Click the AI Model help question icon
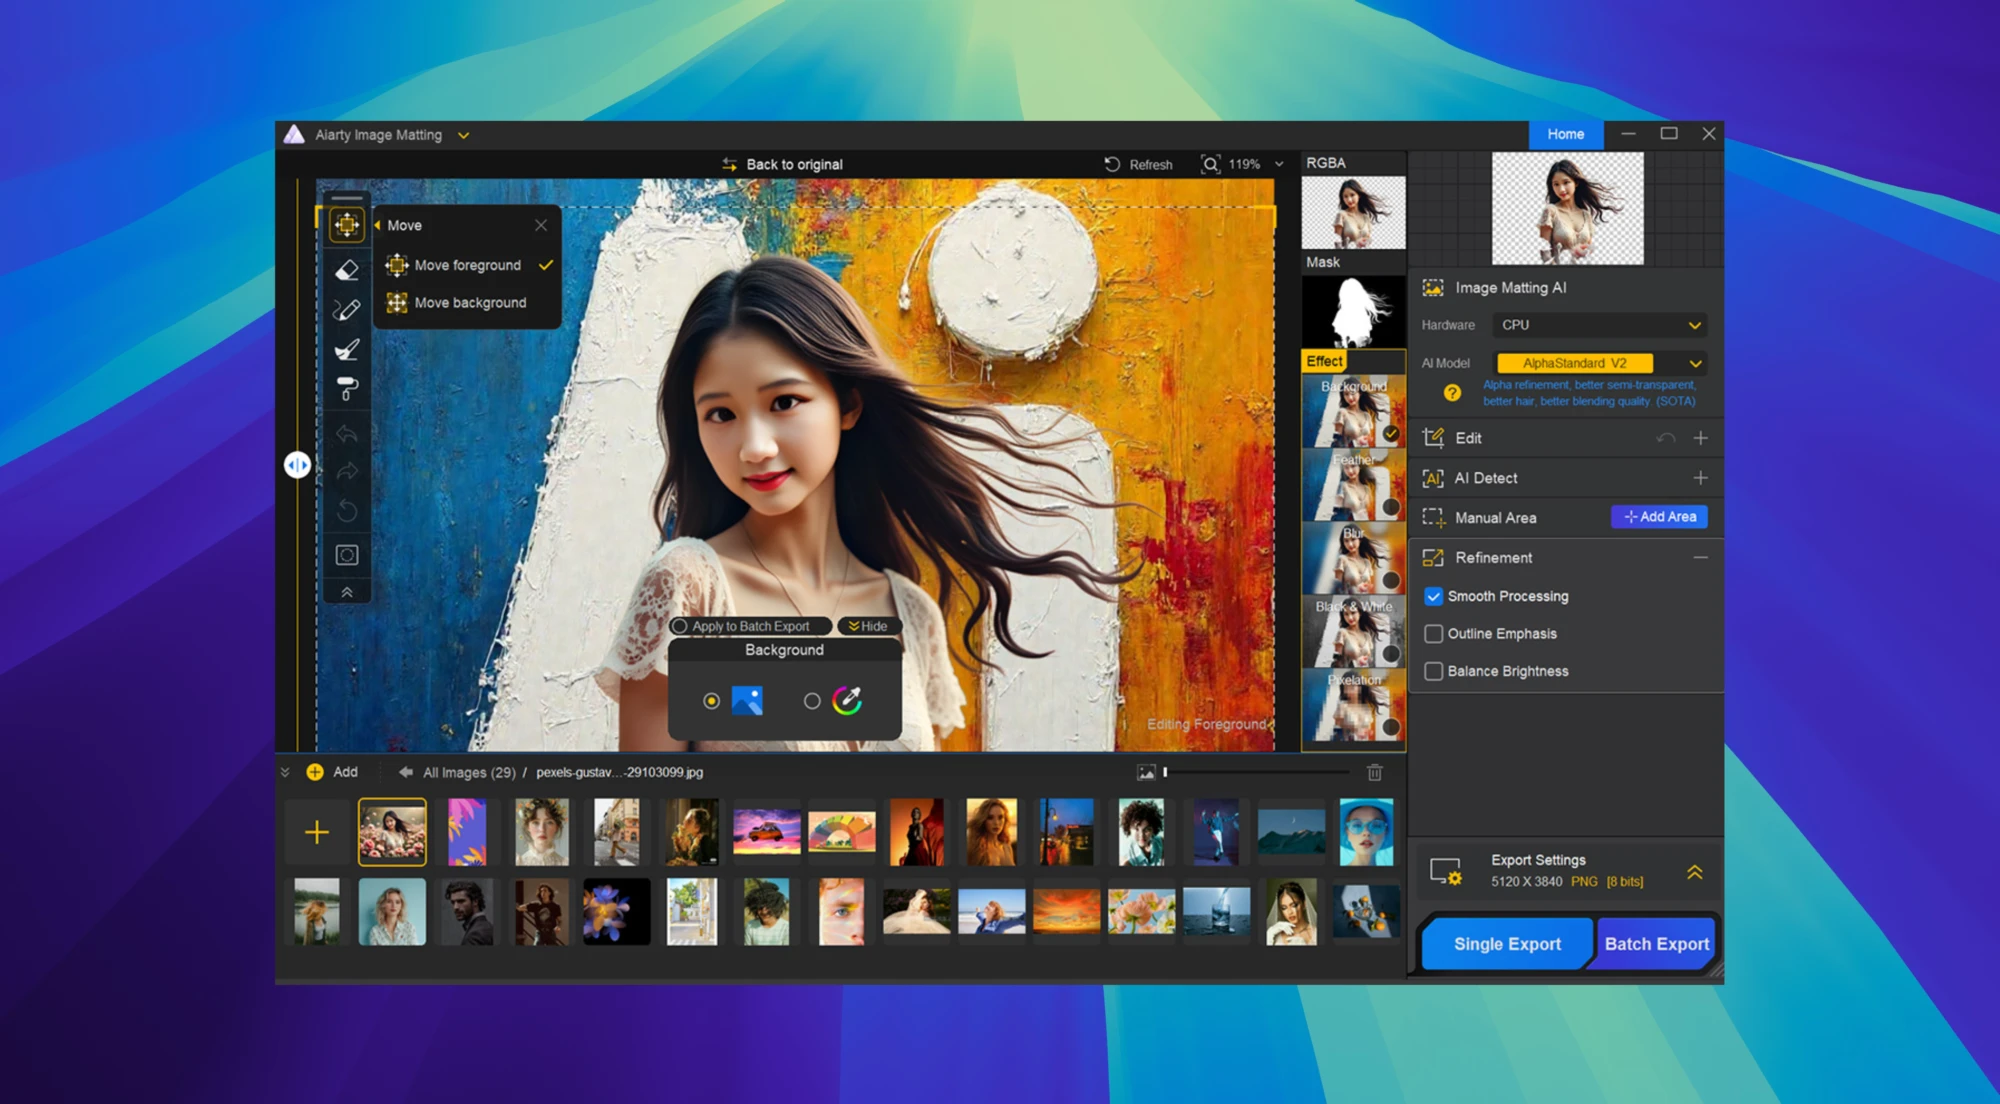The height and width of the screenshot is (1104, 2000). [x=1452, y=393]
